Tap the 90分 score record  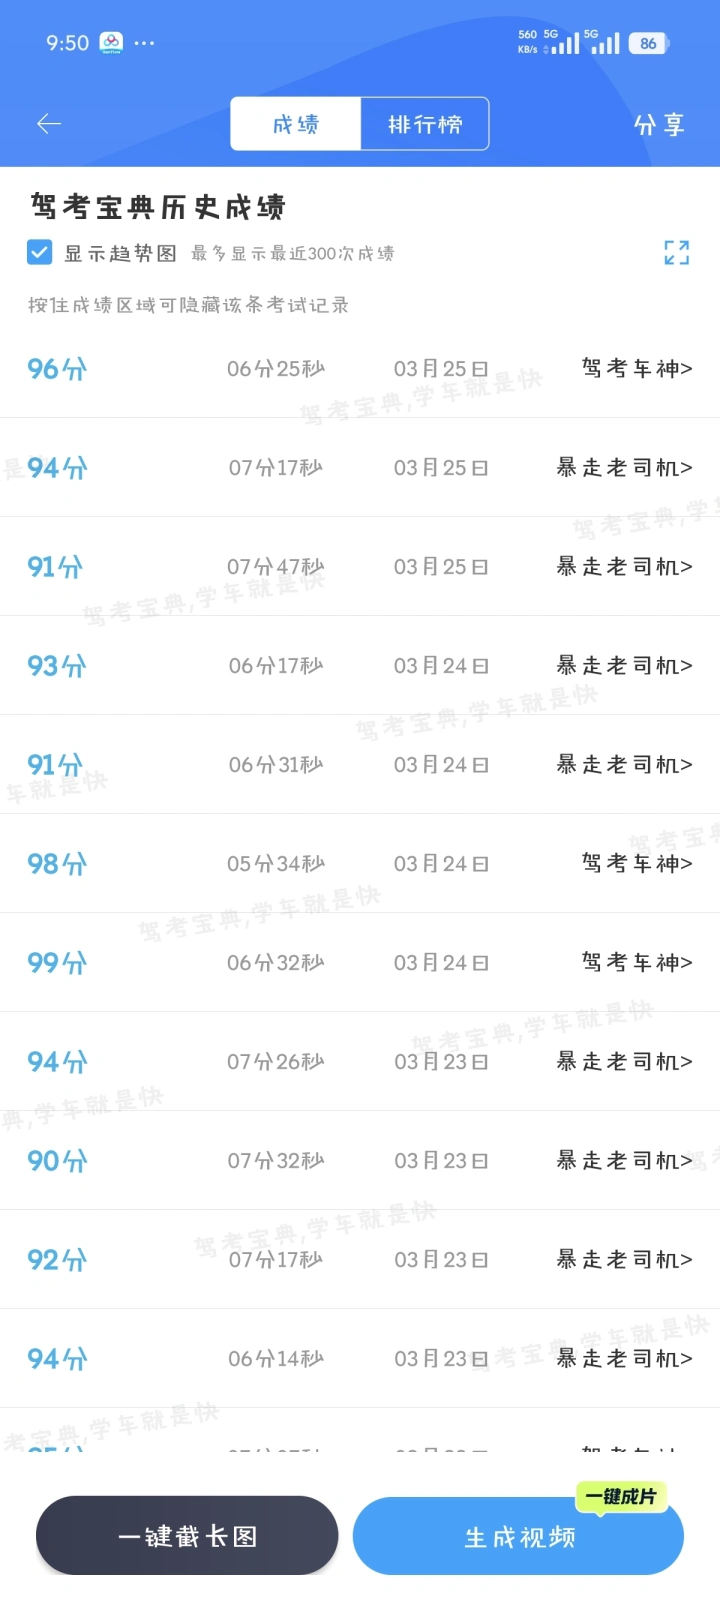pyautogui.click(x=58, y=1161)
